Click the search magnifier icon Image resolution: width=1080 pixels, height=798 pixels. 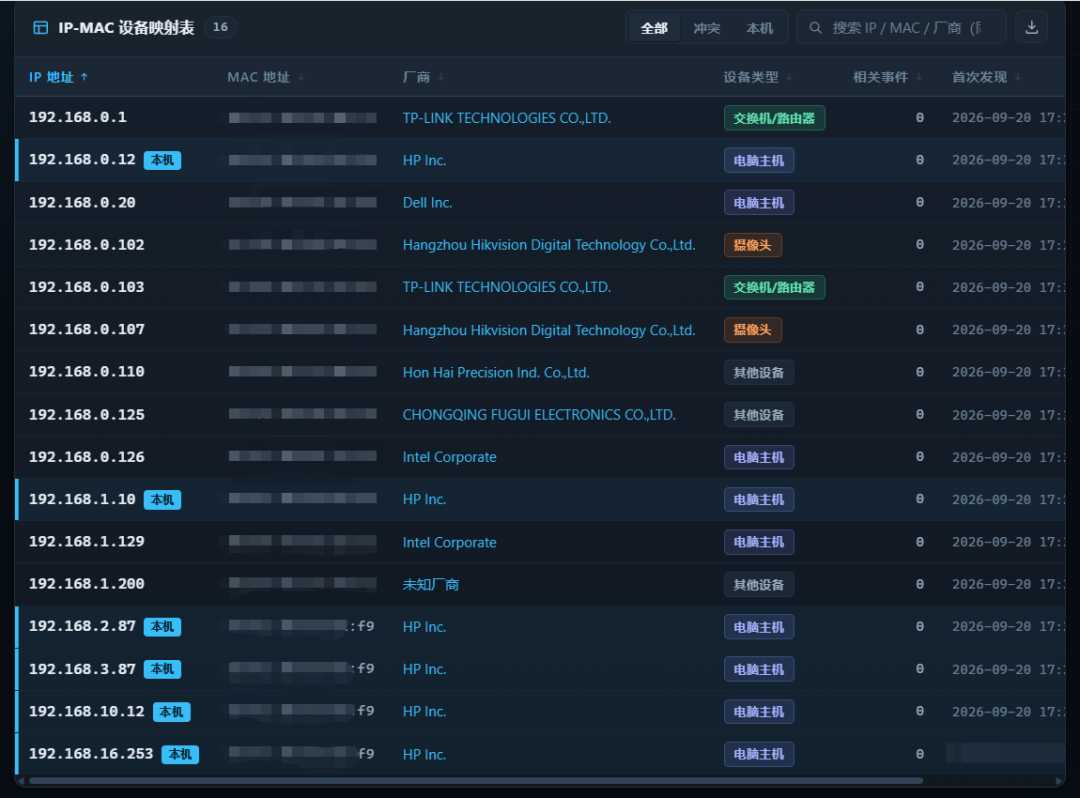816,28
